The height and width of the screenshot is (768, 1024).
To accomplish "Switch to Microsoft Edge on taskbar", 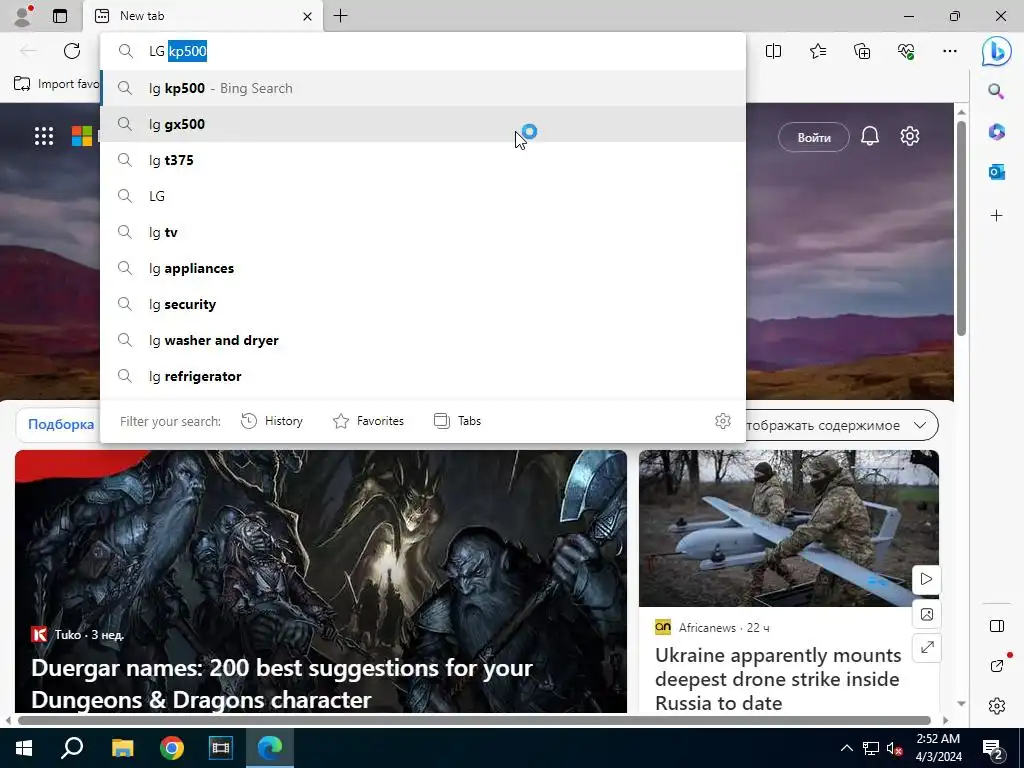I will click(x=270, y=748).
